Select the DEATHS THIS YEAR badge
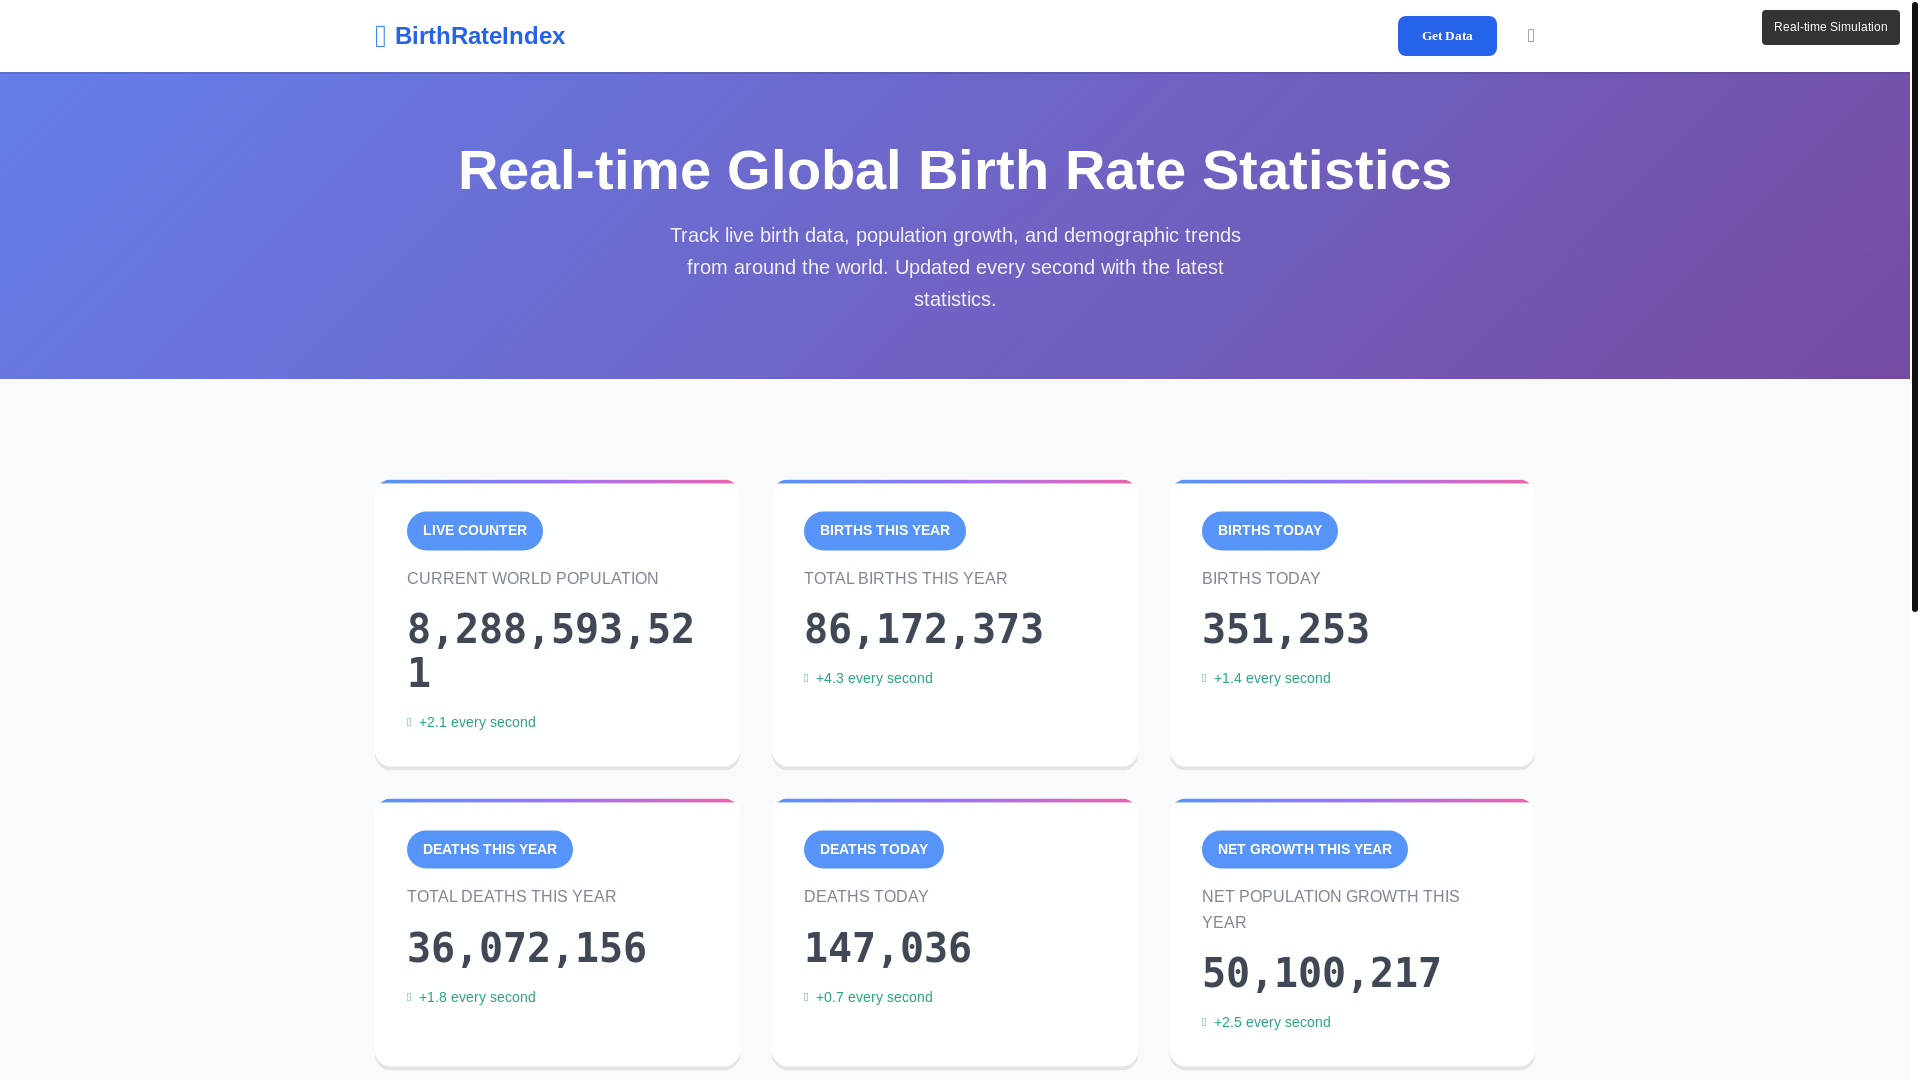The height and width of the screenshot is (1080, 1920). point(490,849)
